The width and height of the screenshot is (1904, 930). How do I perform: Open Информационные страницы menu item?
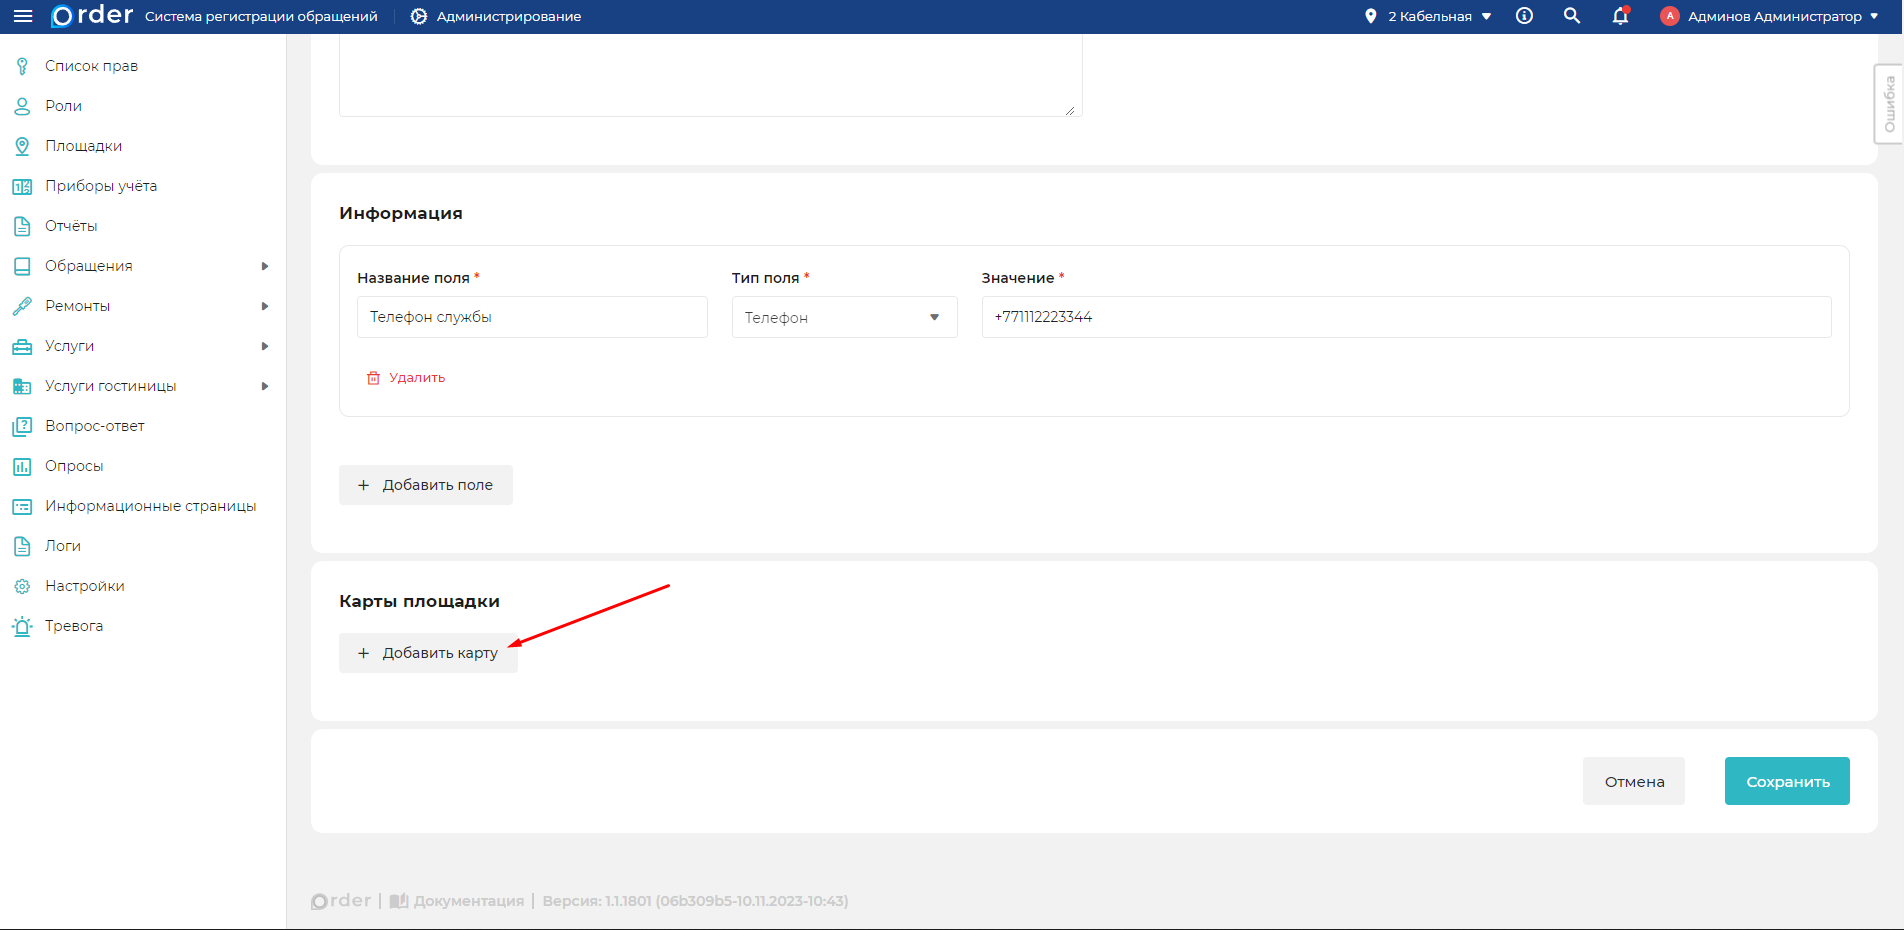(x=150, y=506)
